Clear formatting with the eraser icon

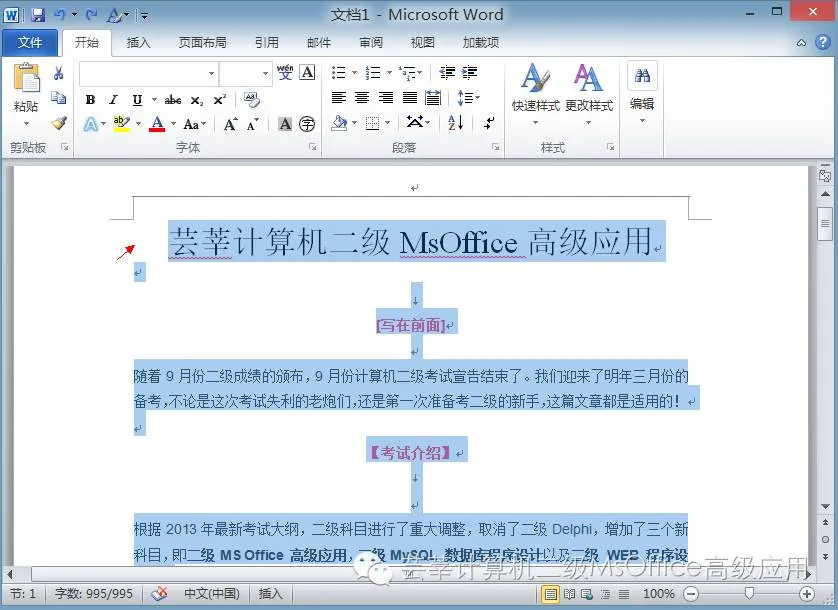click(251, 99)
